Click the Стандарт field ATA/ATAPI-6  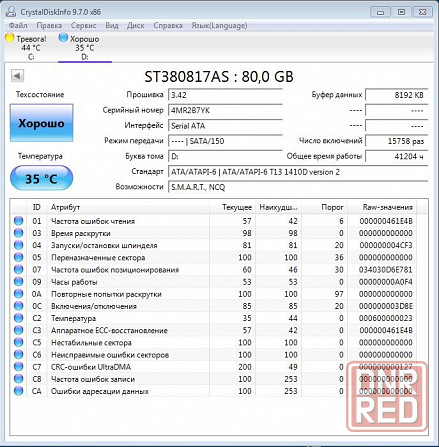coord(298,172)
